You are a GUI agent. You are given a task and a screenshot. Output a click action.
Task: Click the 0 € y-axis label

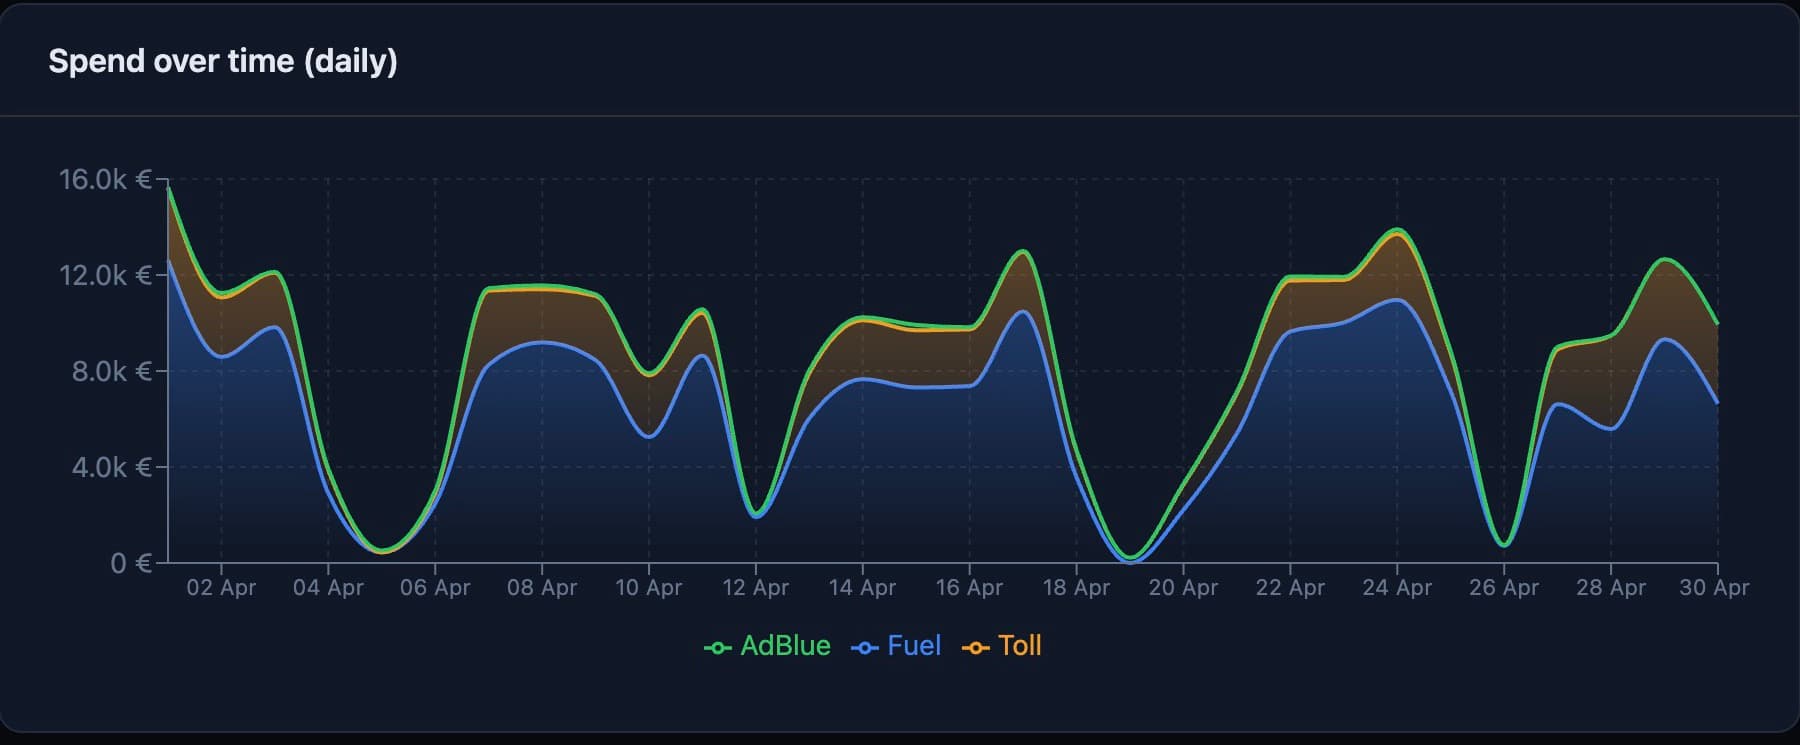coord(131,563)
